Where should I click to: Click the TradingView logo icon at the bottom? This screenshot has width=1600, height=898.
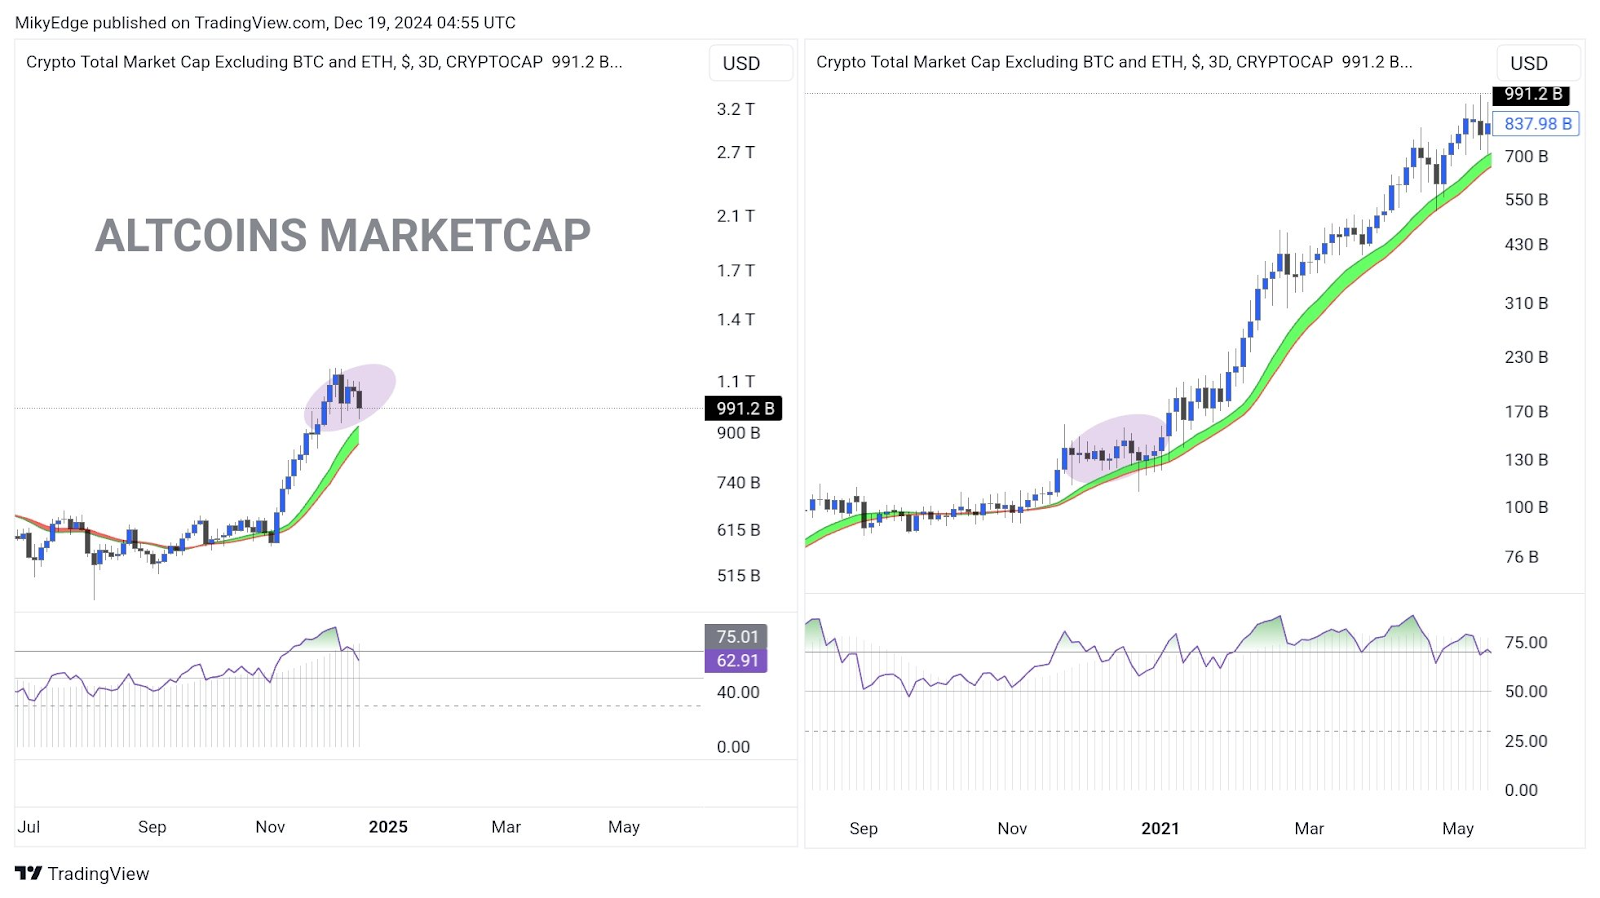[28, 873]
